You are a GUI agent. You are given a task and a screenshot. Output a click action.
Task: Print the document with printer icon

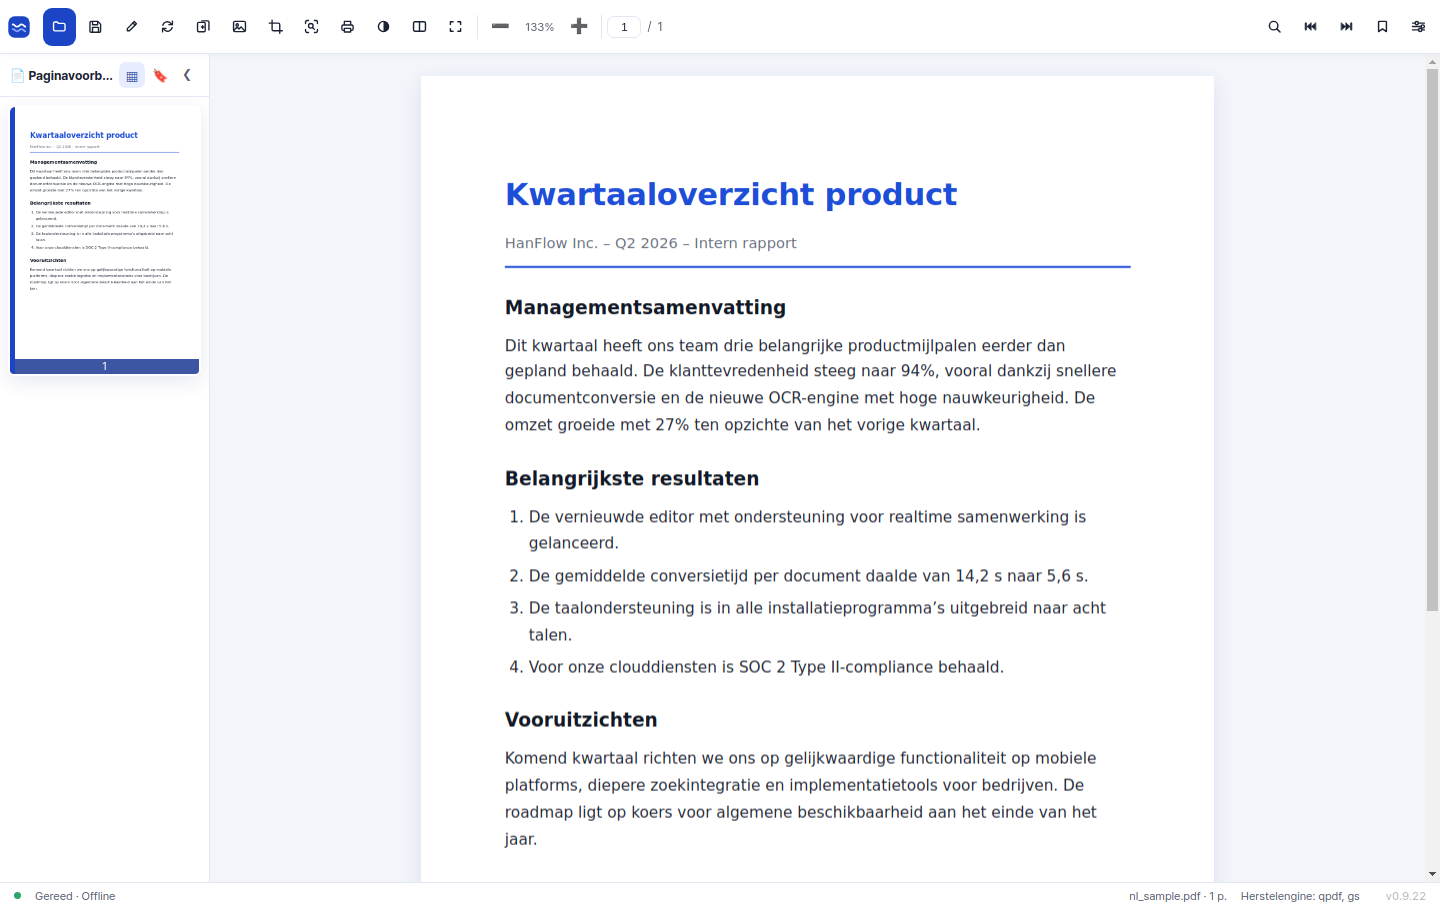tap(347, 27)
